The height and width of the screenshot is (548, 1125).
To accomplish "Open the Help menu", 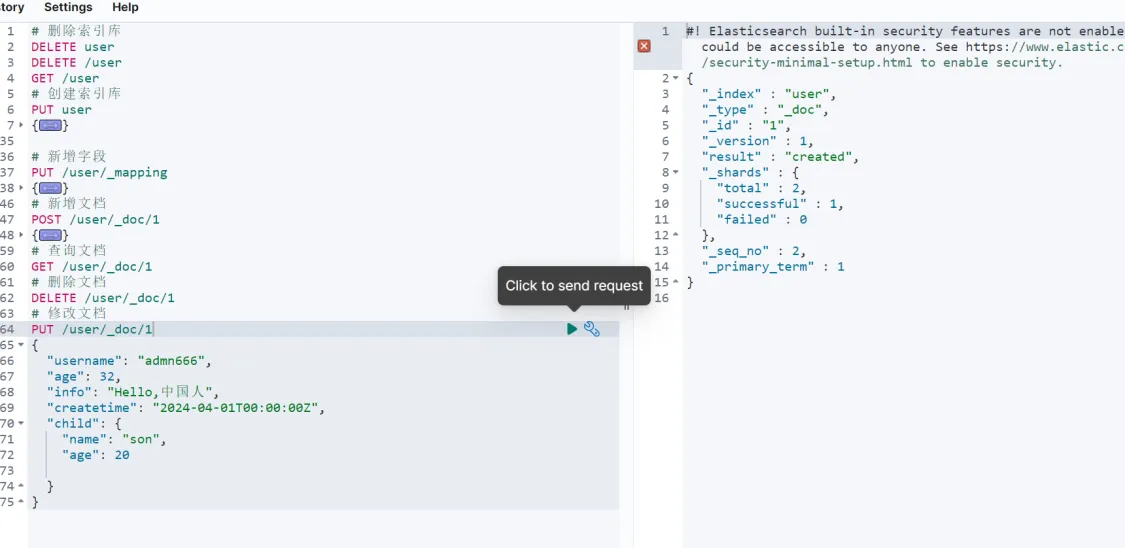I will [x=126, y=7].
